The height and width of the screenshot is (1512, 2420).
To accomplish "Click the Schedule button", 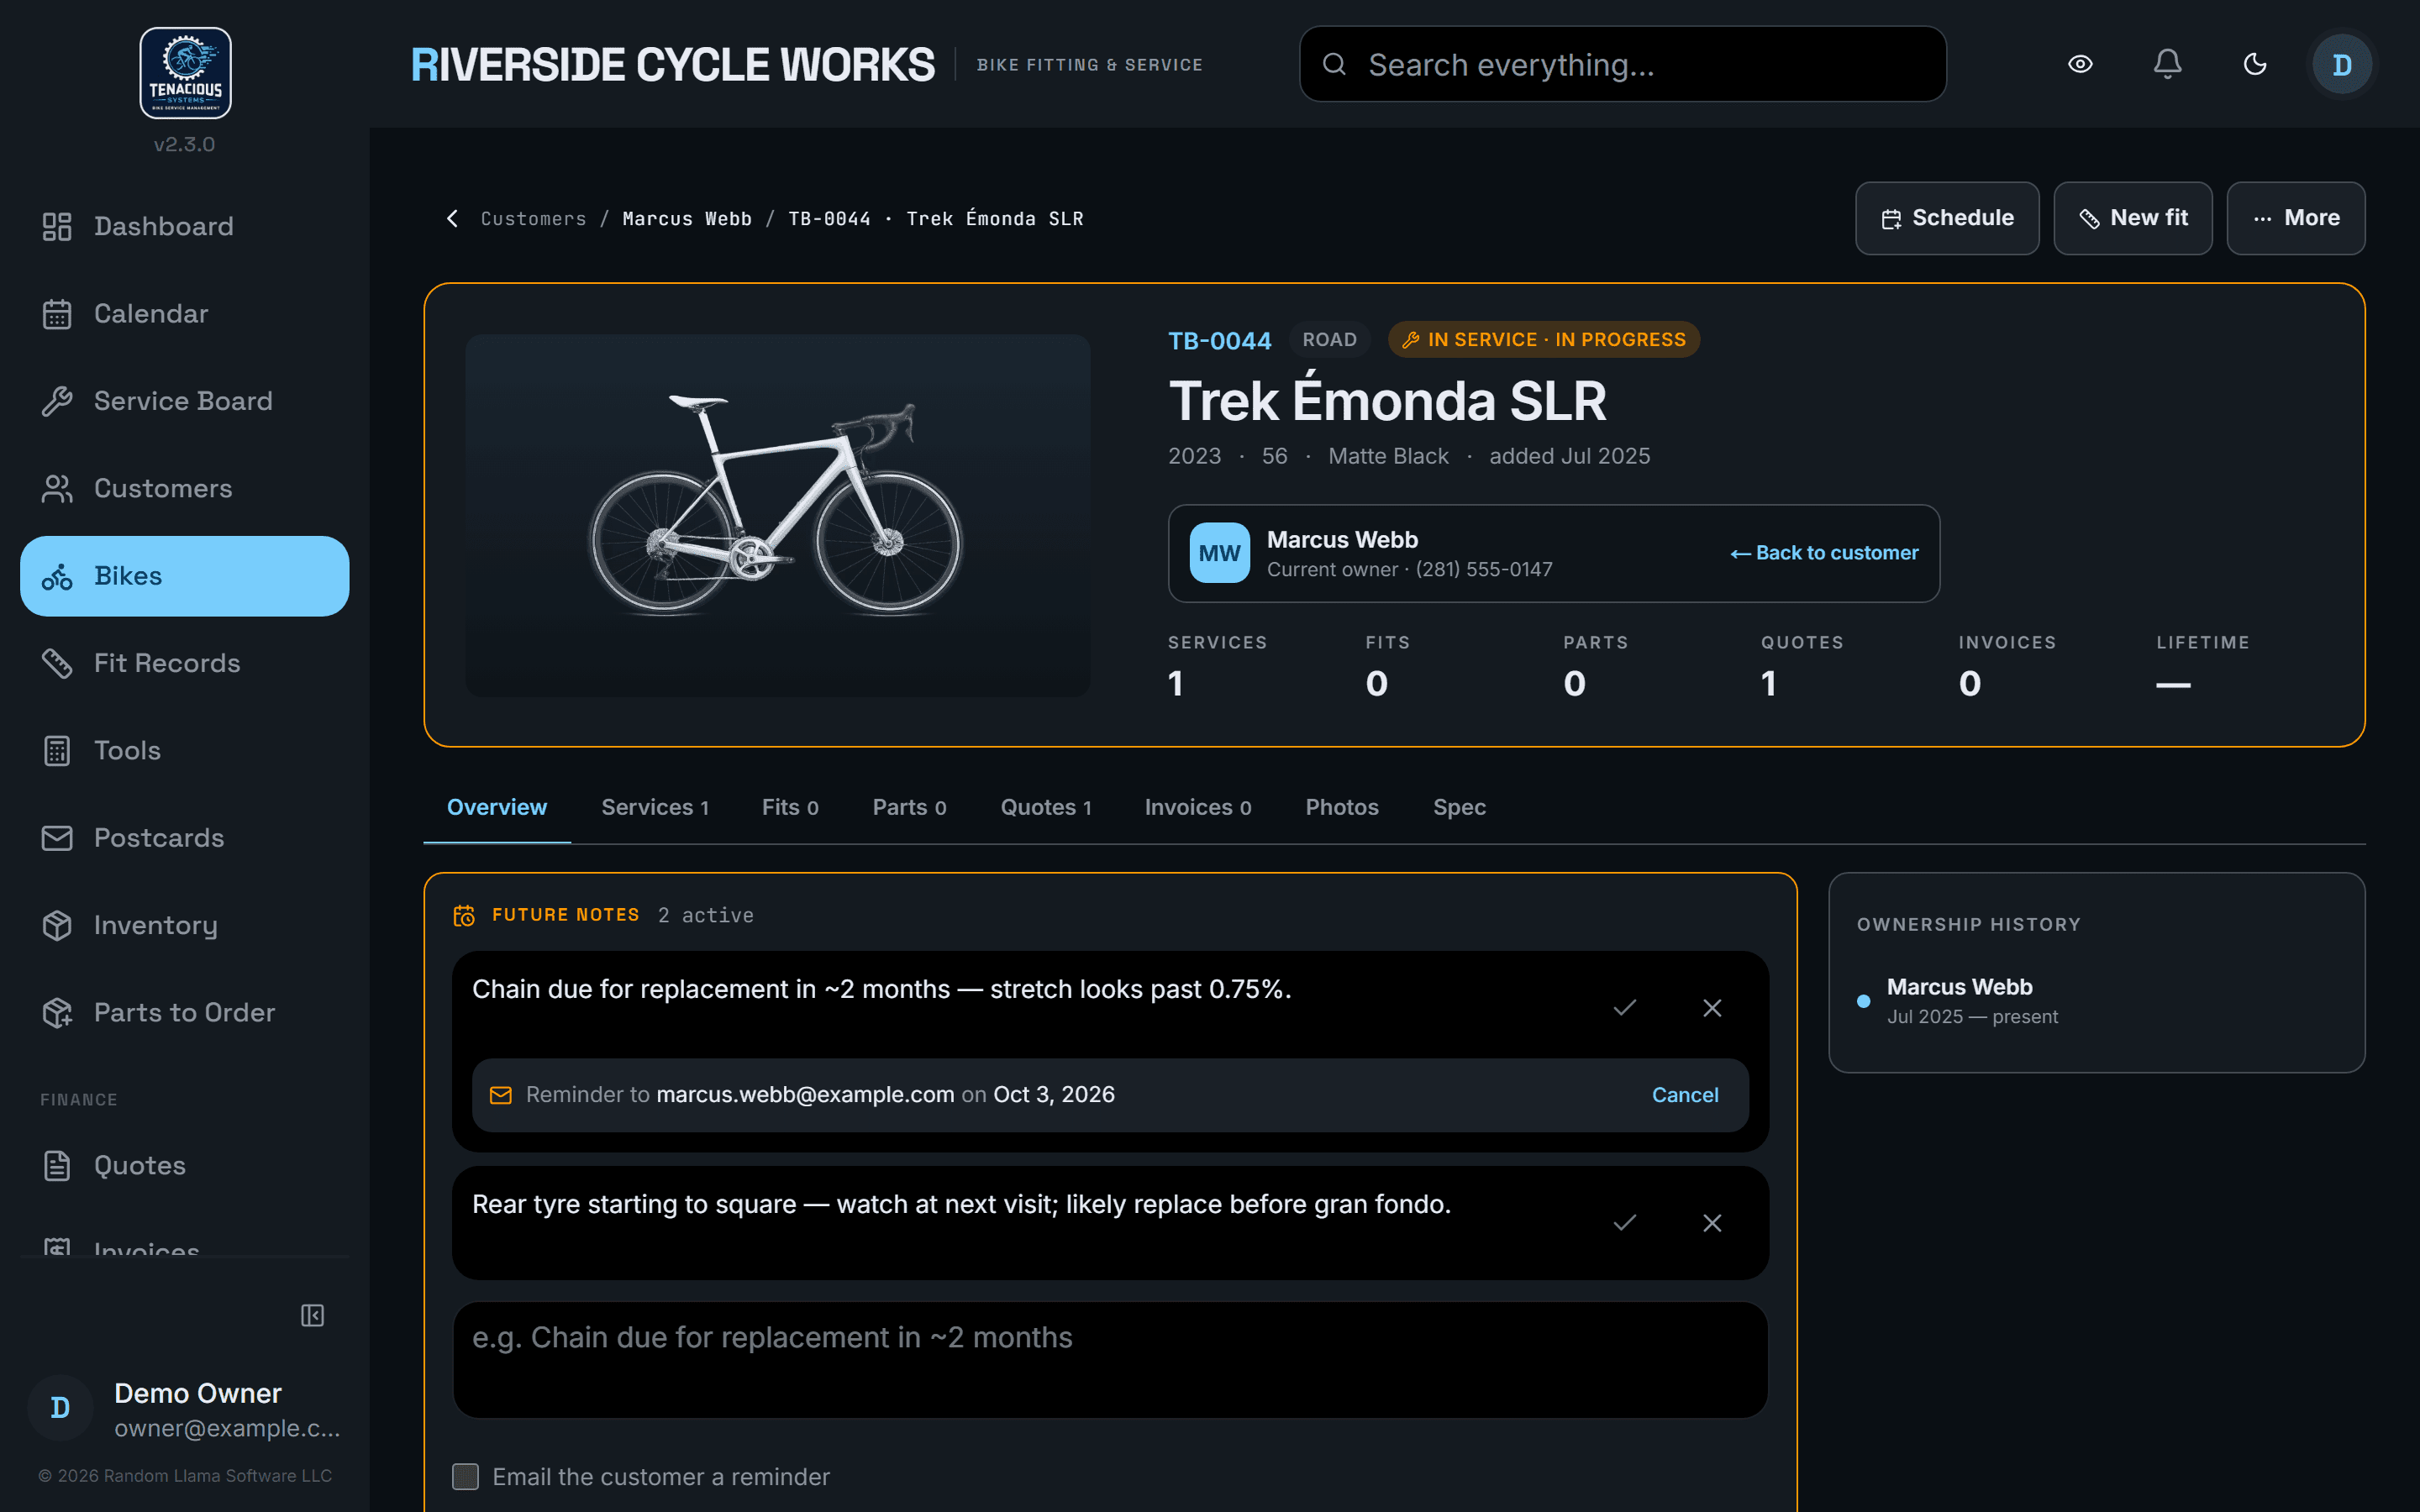I will tap(1946, 218).
